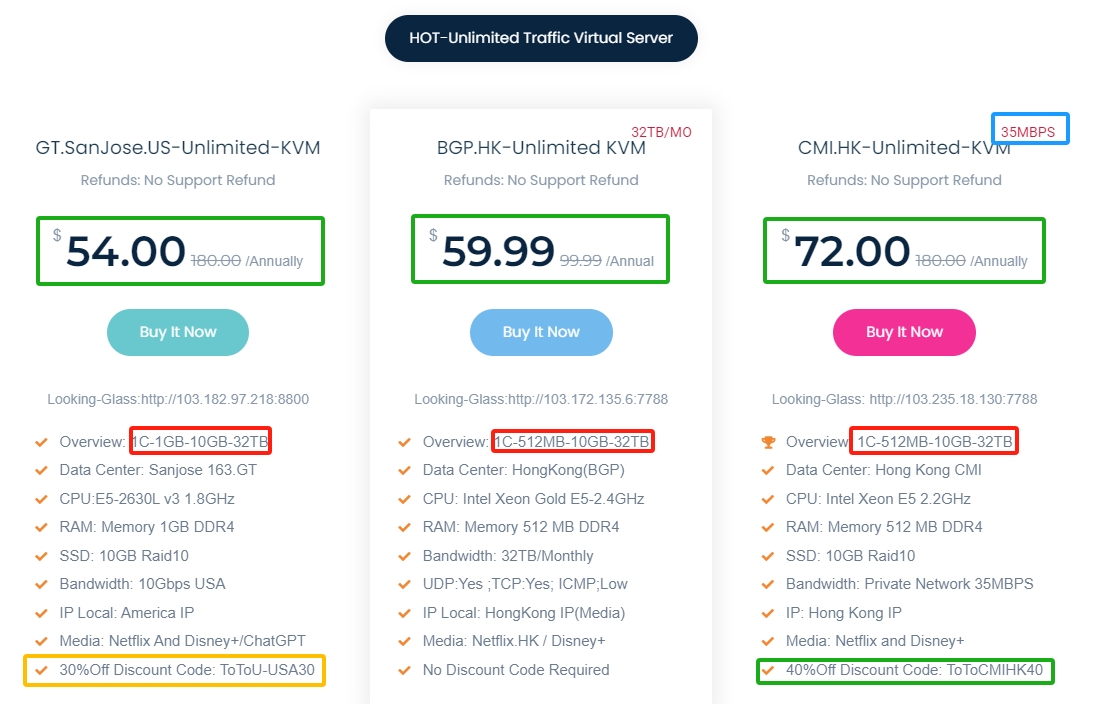Click checkmark icon beside ToToU-USA30 discount code

(41, 669)
